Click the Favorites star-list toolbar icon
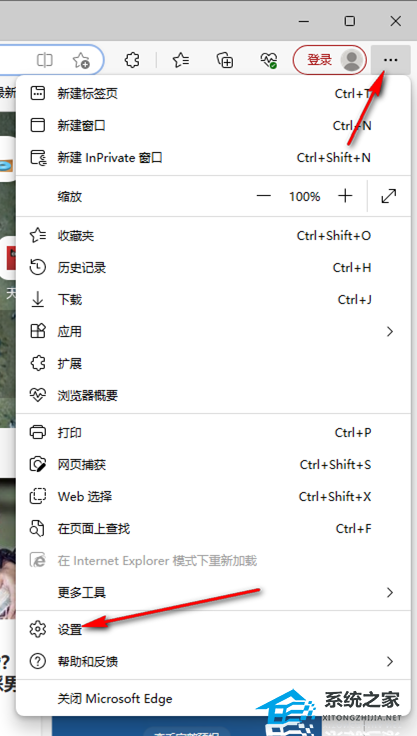The width and height of the screenshot is (417, 736). coord(181,60)
